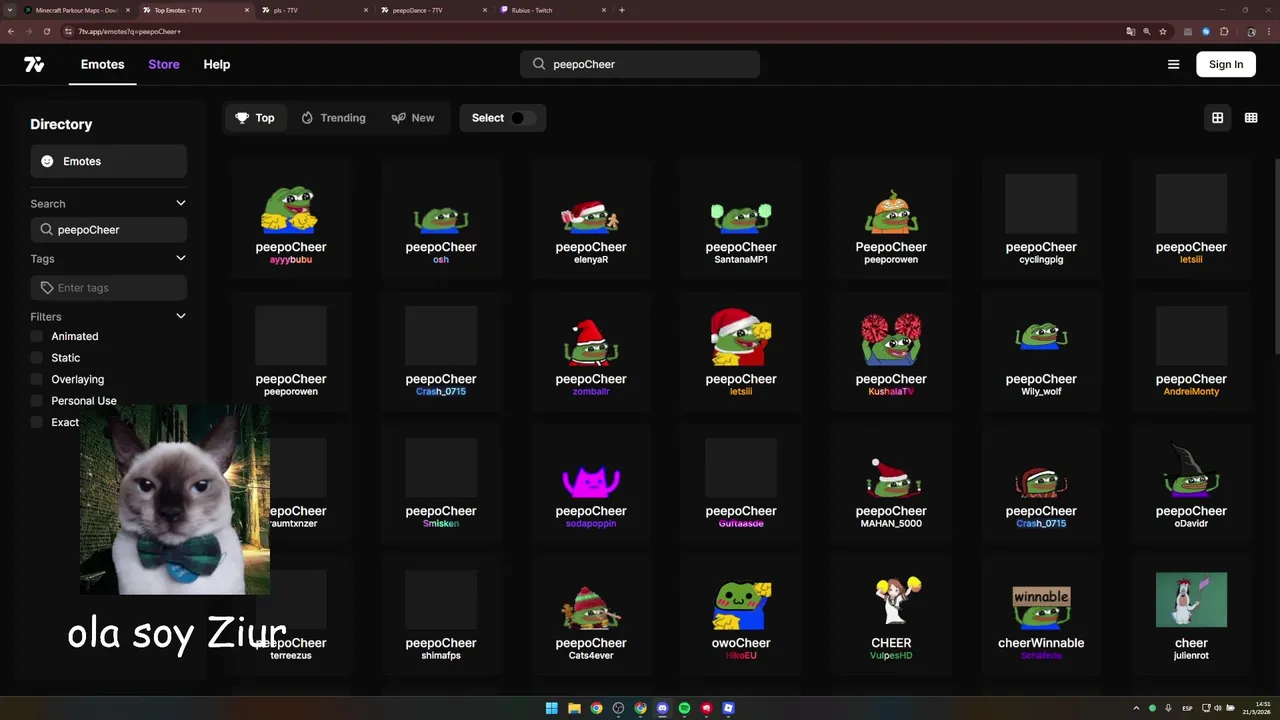Close the Minecraft Parkour Maps tab
The height and width of the screenshot is (720, 1280).
tap(128, 10)
